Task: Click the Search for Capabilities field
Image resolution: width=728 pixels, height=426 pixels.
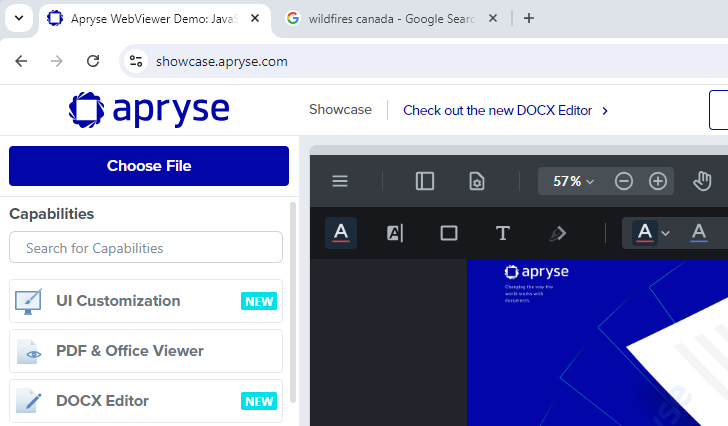Action: coord(146,247)
